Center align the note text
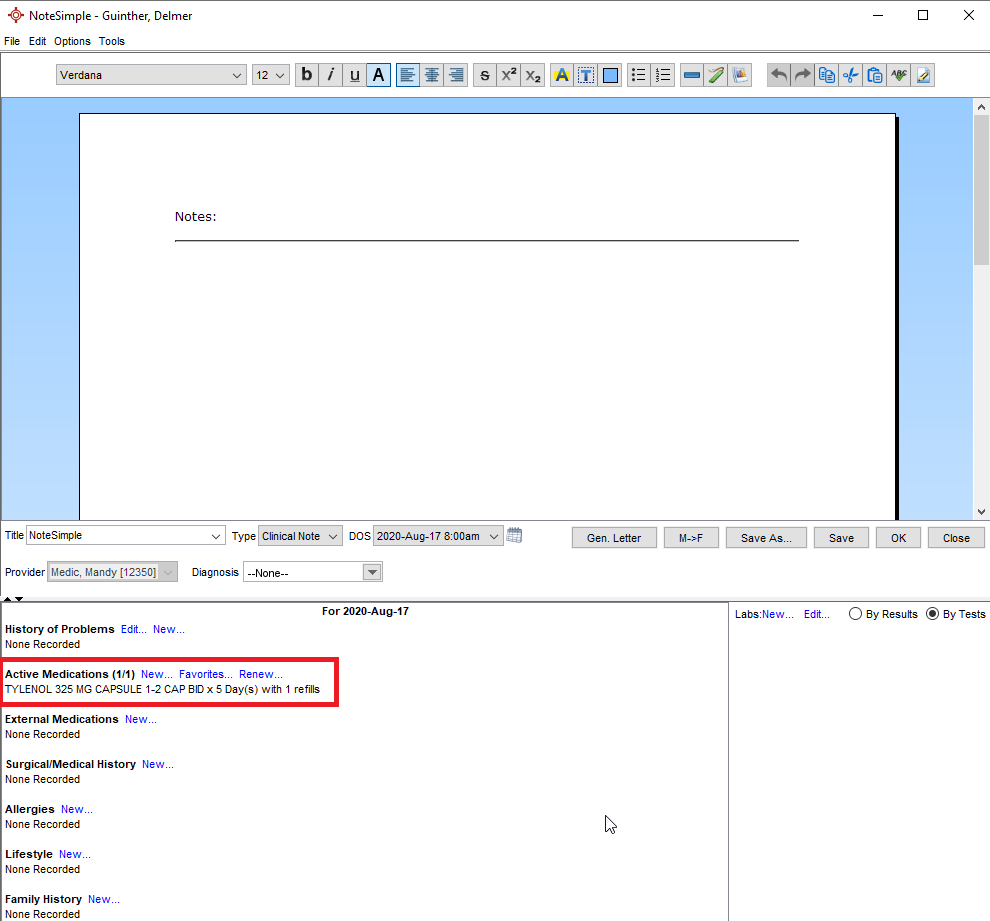Viewport: 990px width, 921px height. (432, 75)
